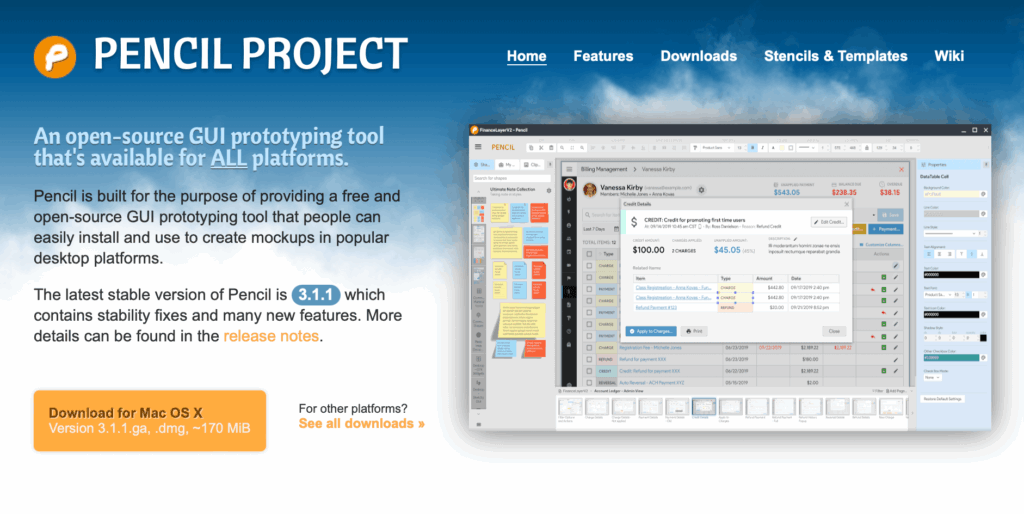Click the Copy icon in Pencil toolbar
This screenshot has height=514, width=1024.
click(x=531, y=148)
